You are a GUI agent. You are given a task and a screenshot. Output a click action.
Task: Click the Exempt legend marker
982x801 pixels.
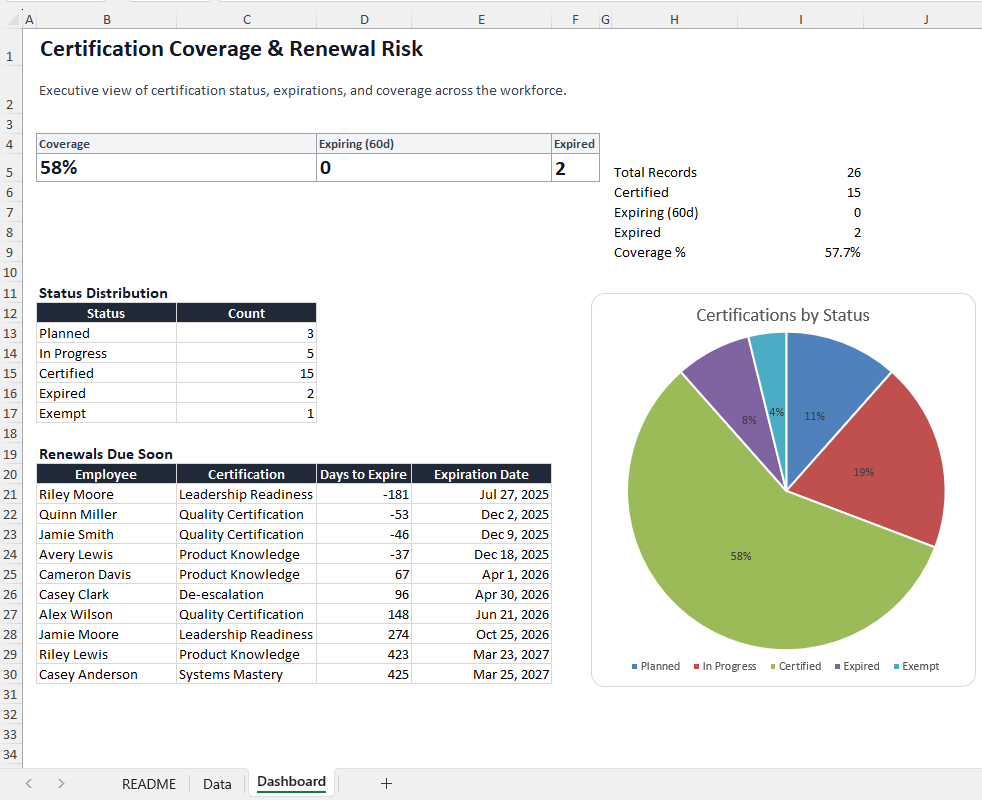click(x=894, y=666)
